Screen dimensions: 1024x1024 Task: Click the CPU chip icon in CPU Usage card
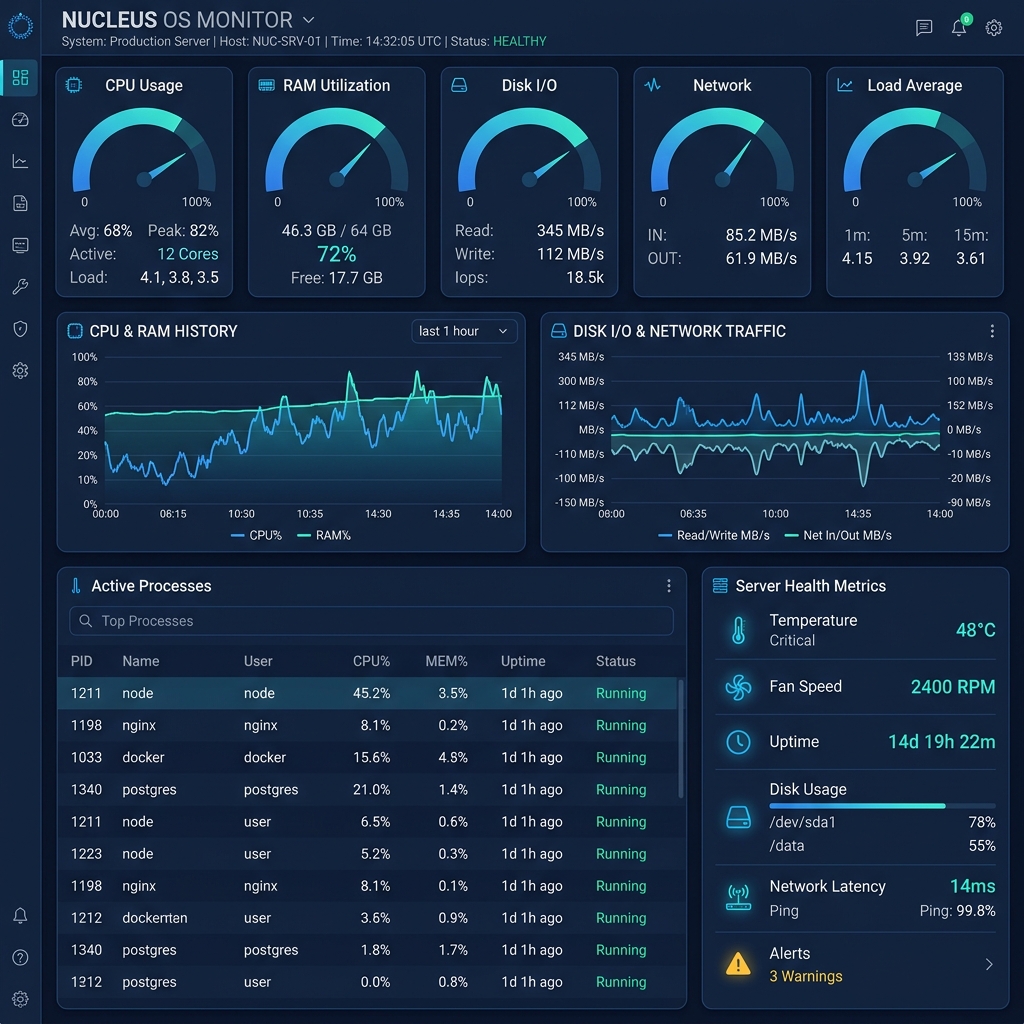(74, 85)
